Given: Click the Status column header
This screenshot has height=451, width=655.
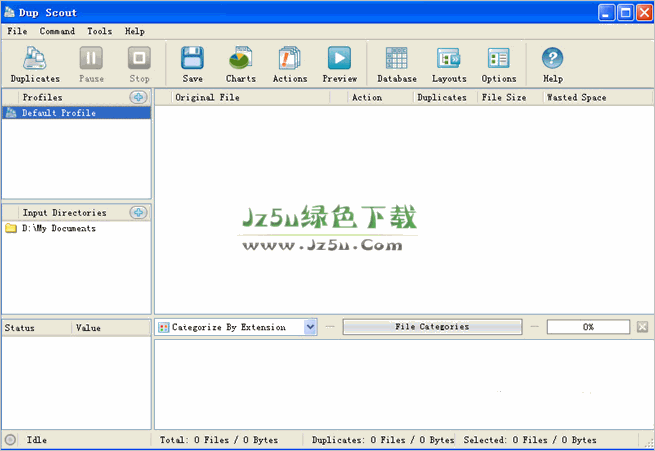Looking at the screenshot, I should (37, 328).
